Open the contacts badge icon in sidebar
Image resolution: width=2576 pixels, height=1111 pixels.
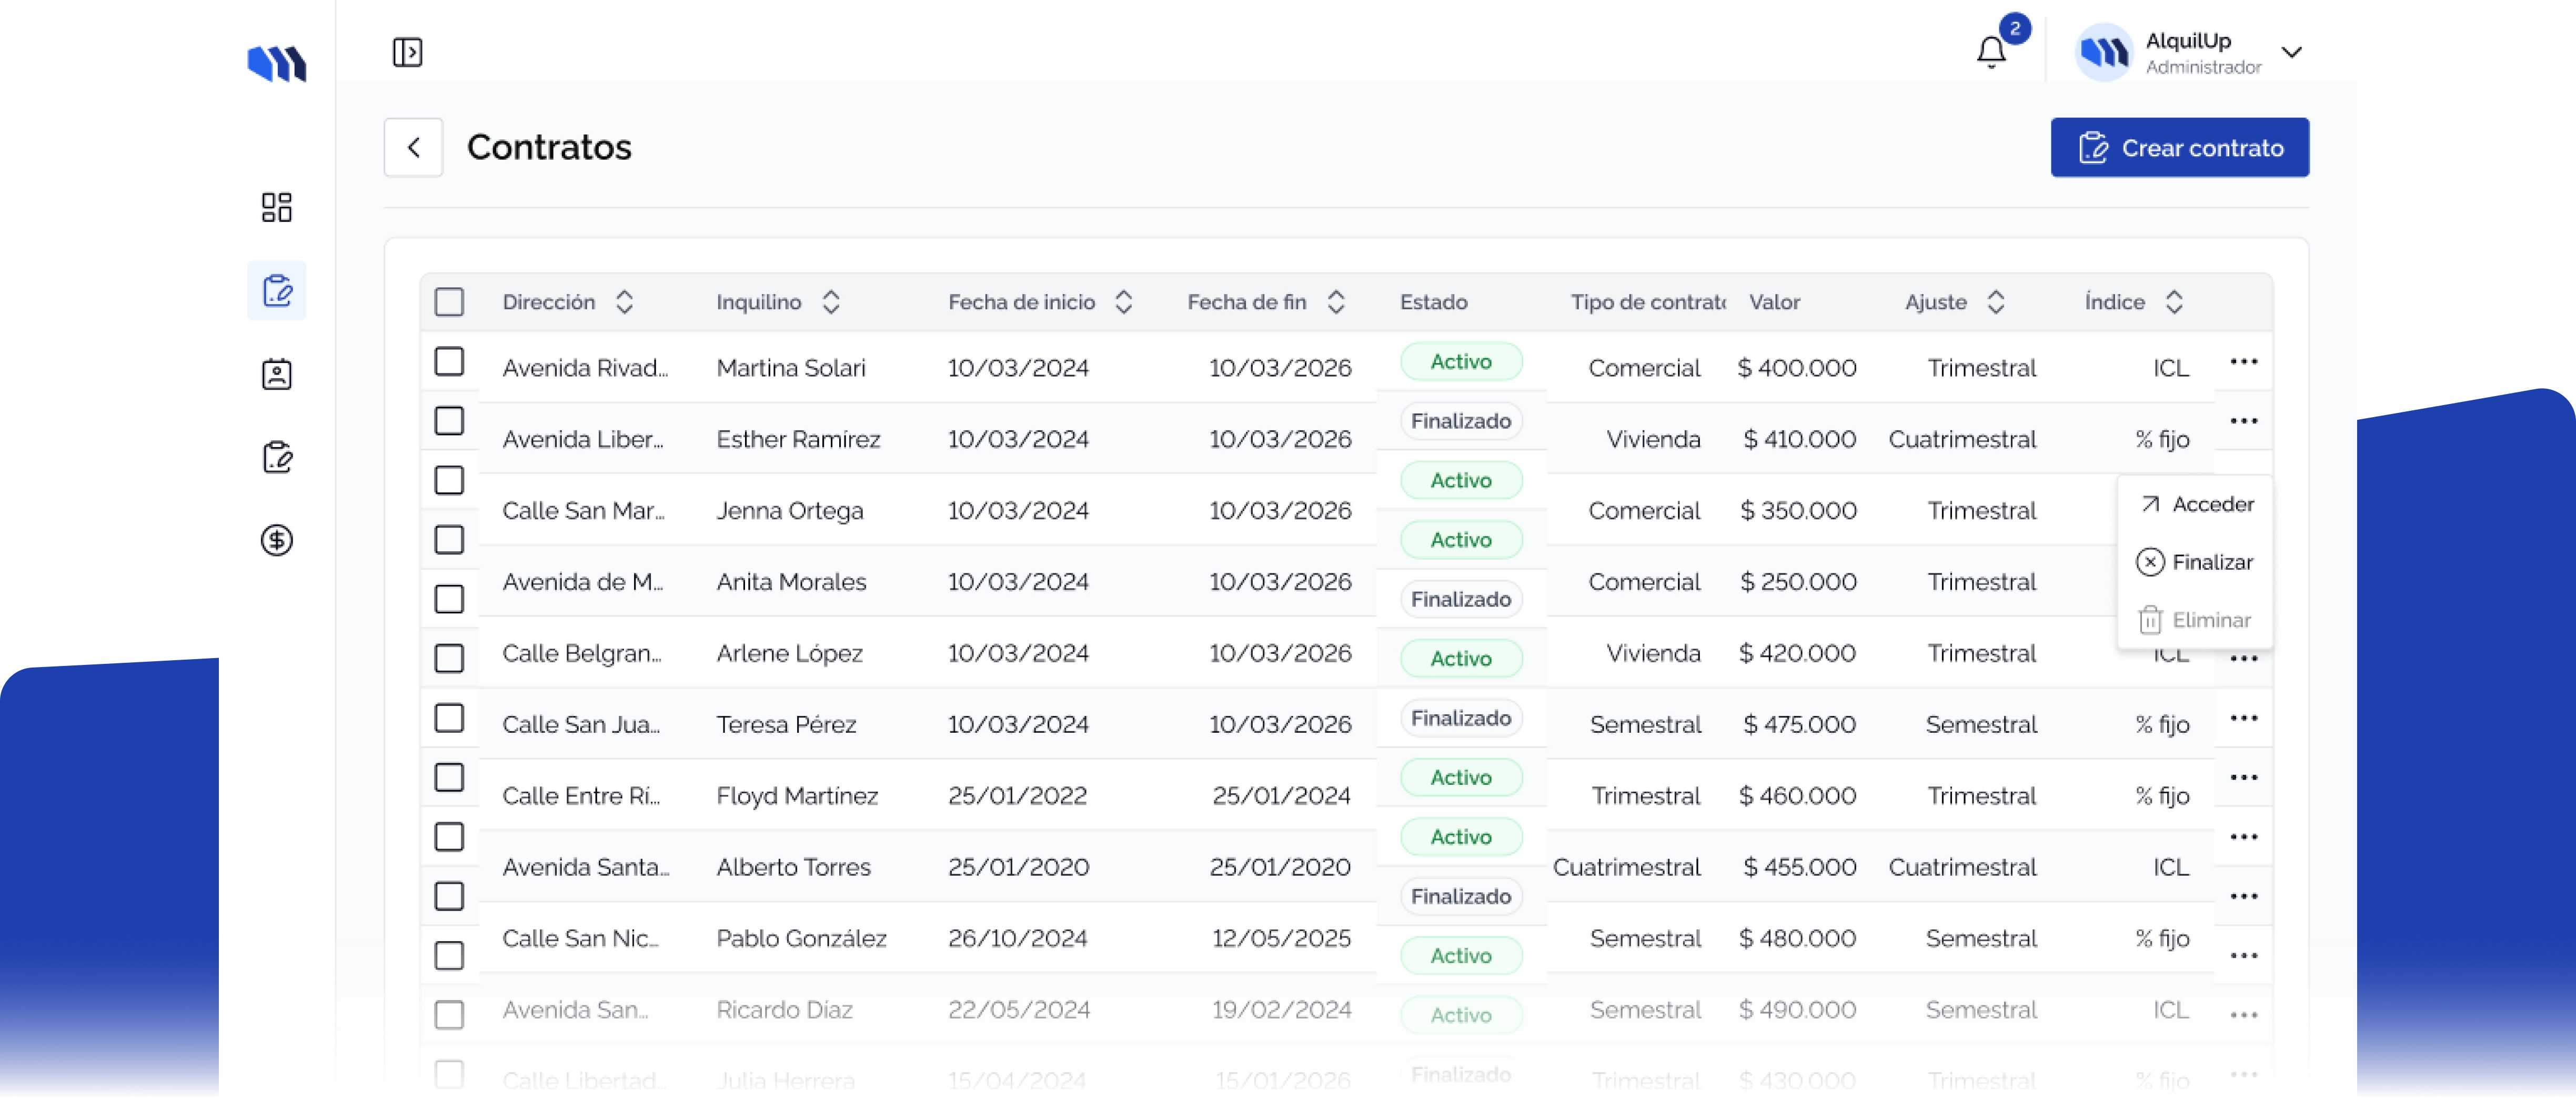(276, 374)
